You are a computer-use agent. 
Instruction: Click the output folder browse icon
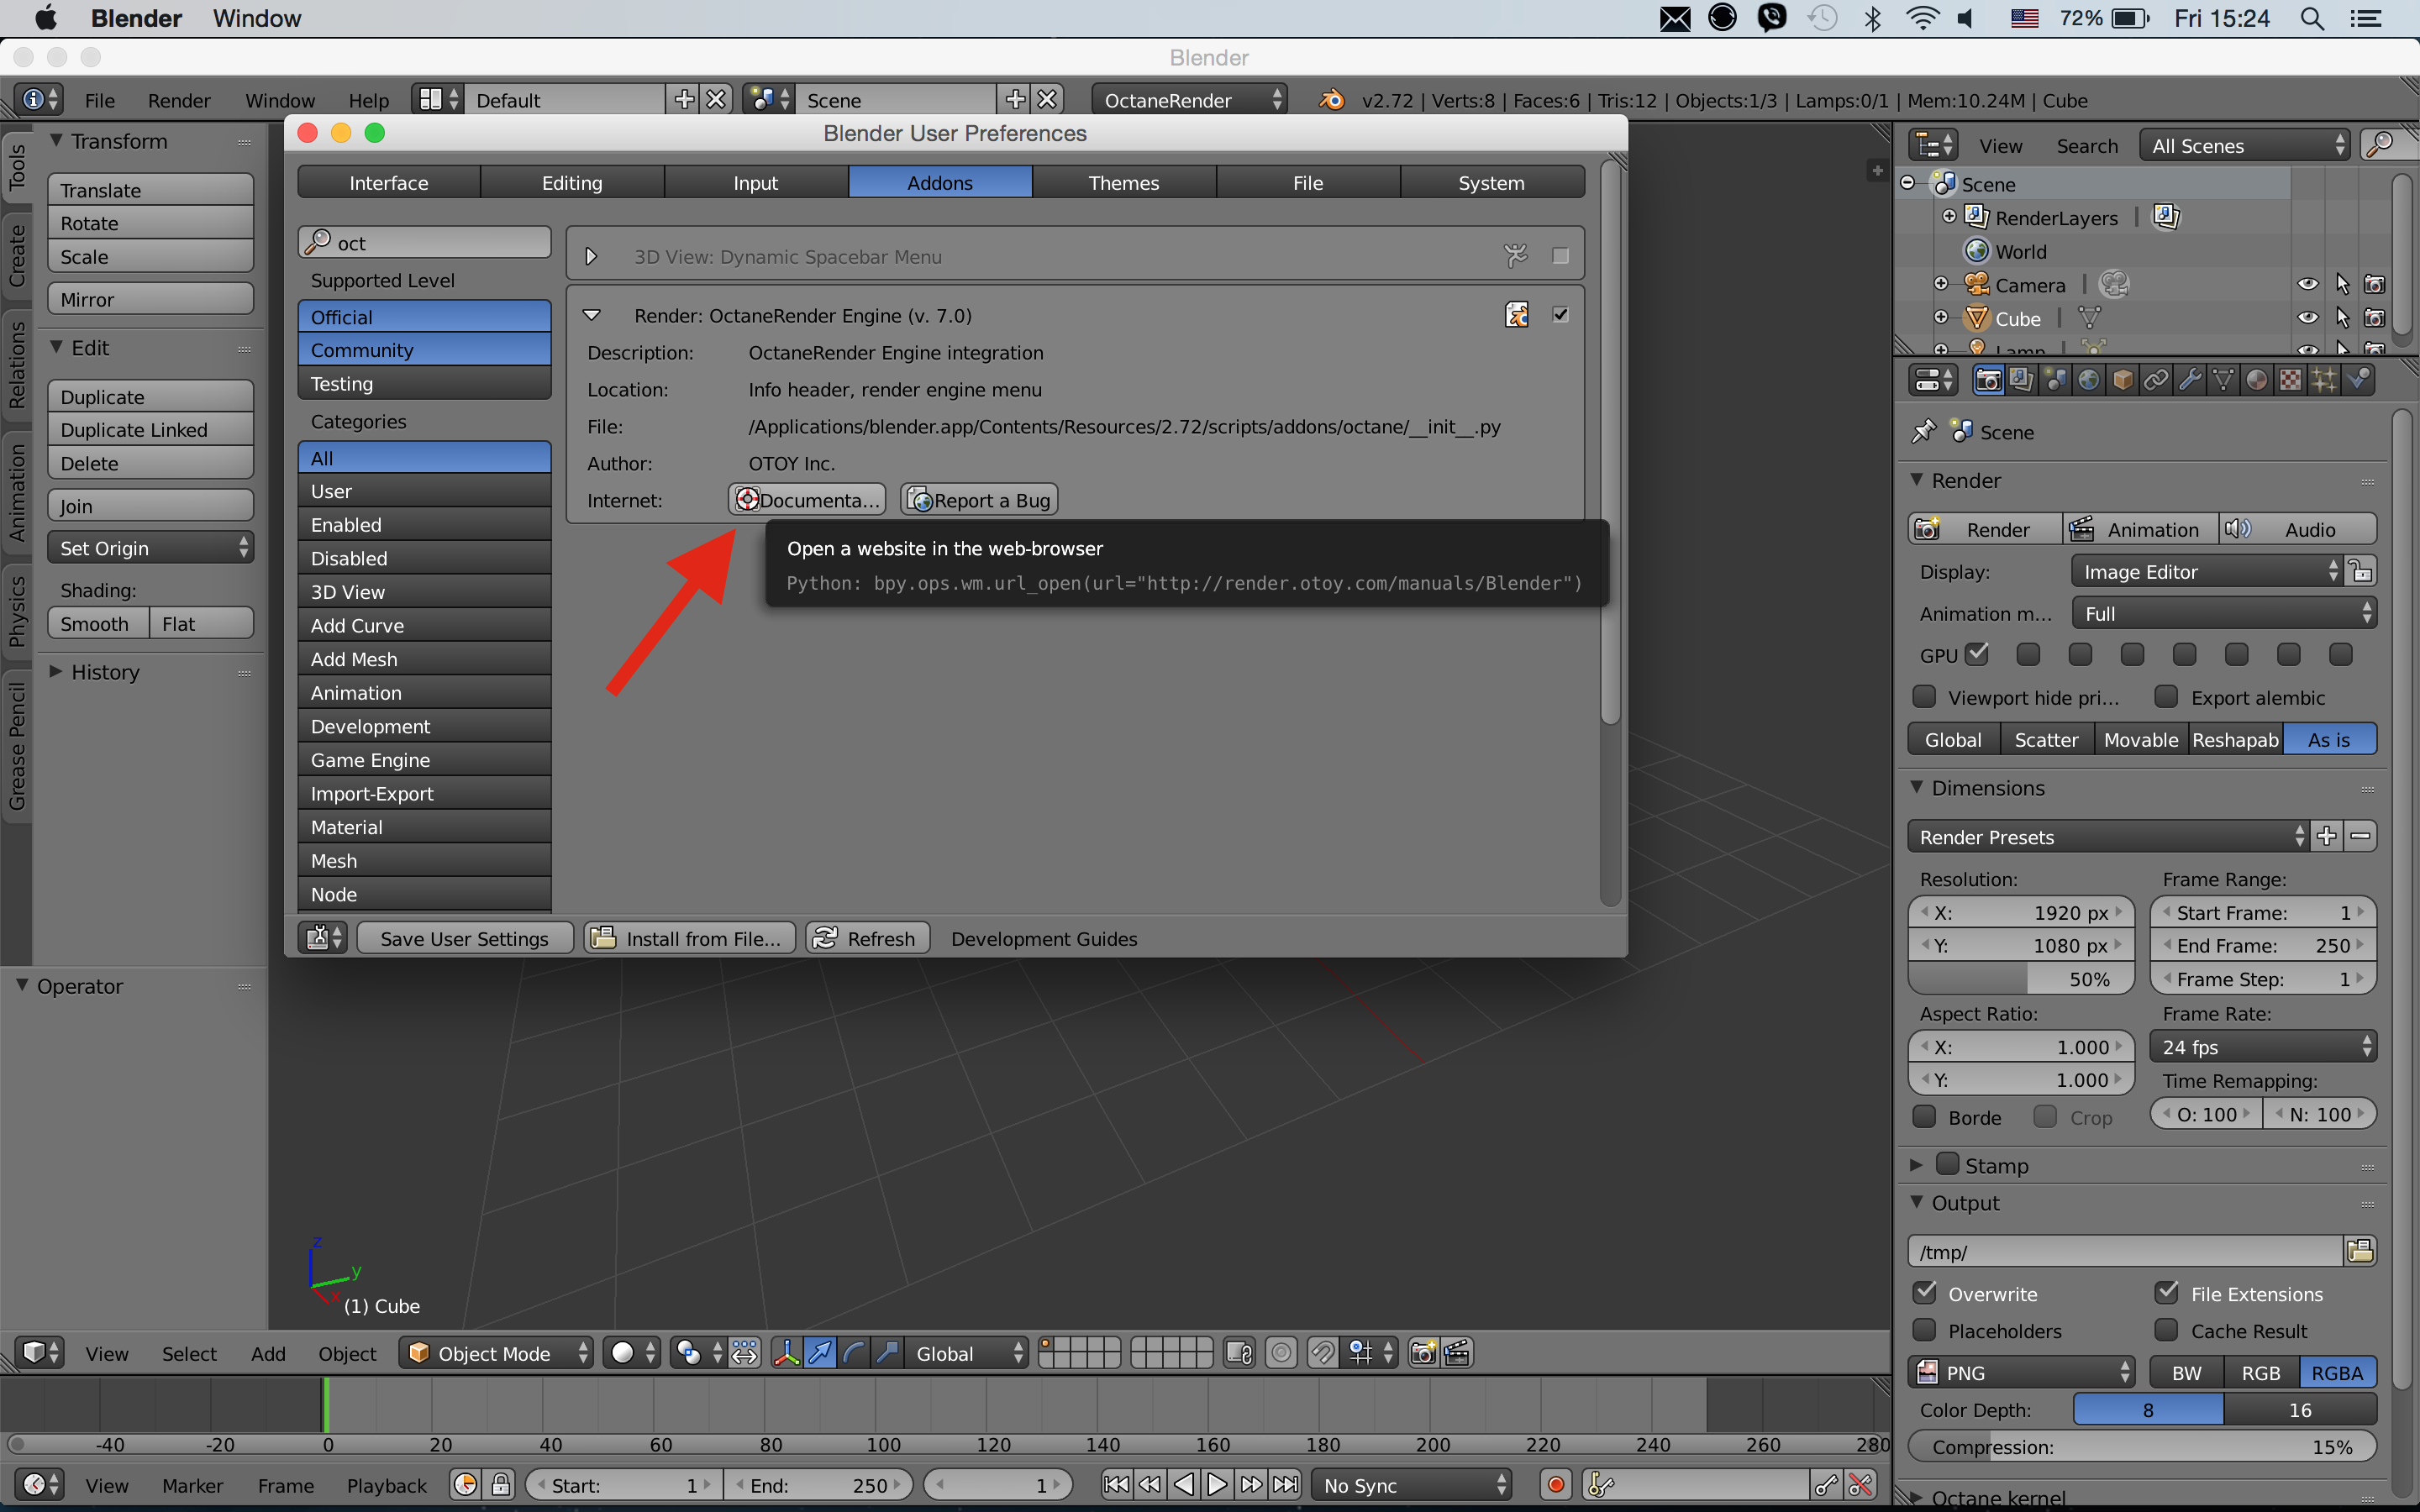2360,1251
